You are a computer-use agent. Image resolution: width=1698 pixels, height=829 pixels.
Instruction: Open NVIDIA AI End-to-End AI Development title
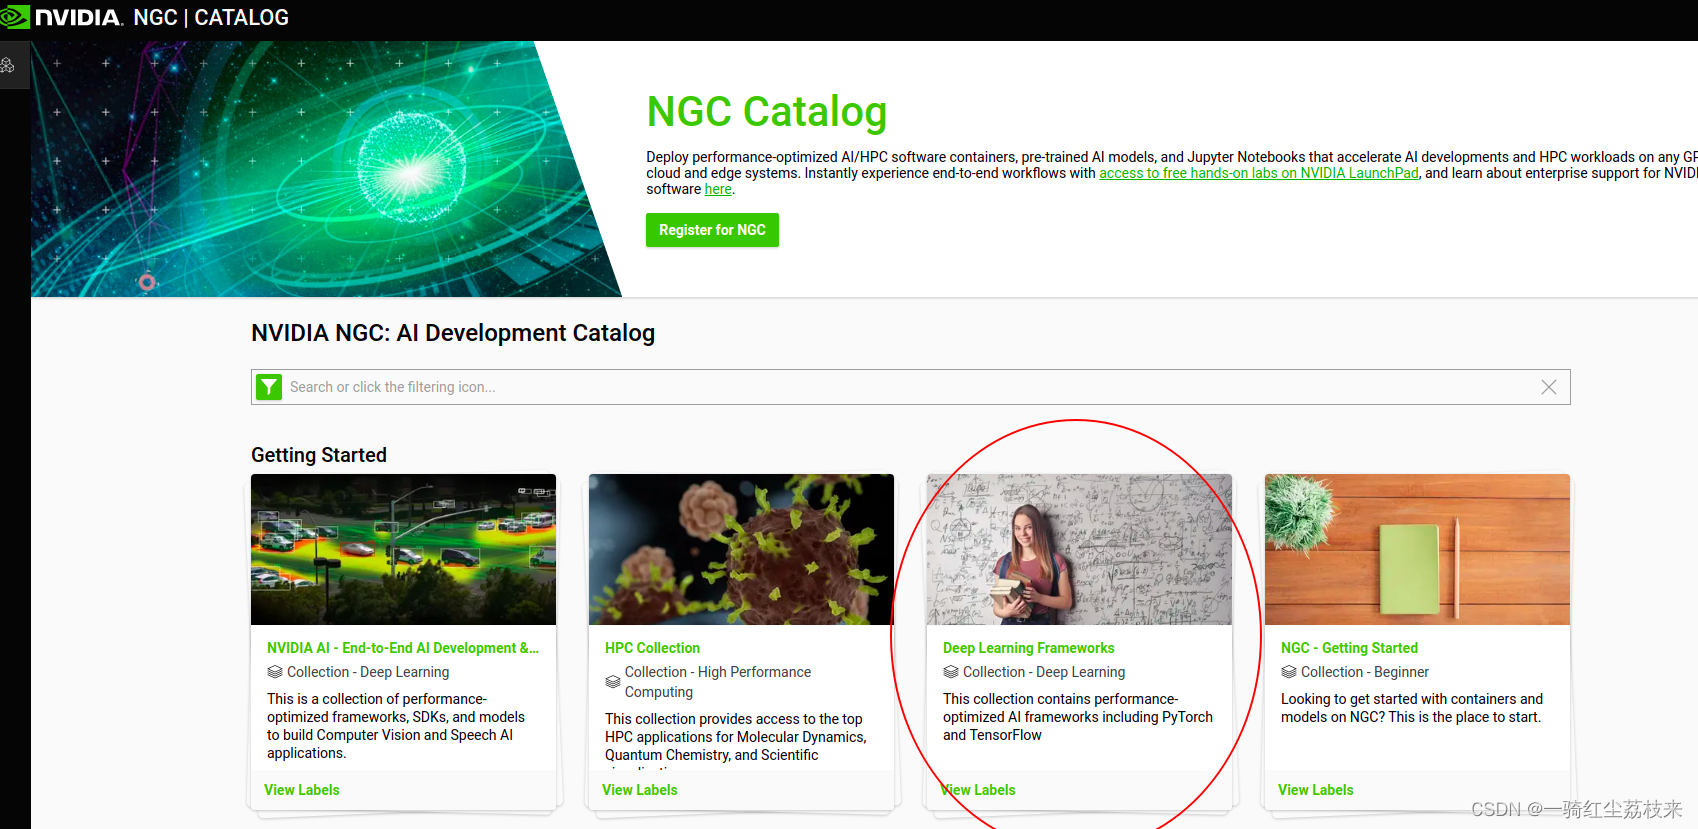[x=403, y=648]
